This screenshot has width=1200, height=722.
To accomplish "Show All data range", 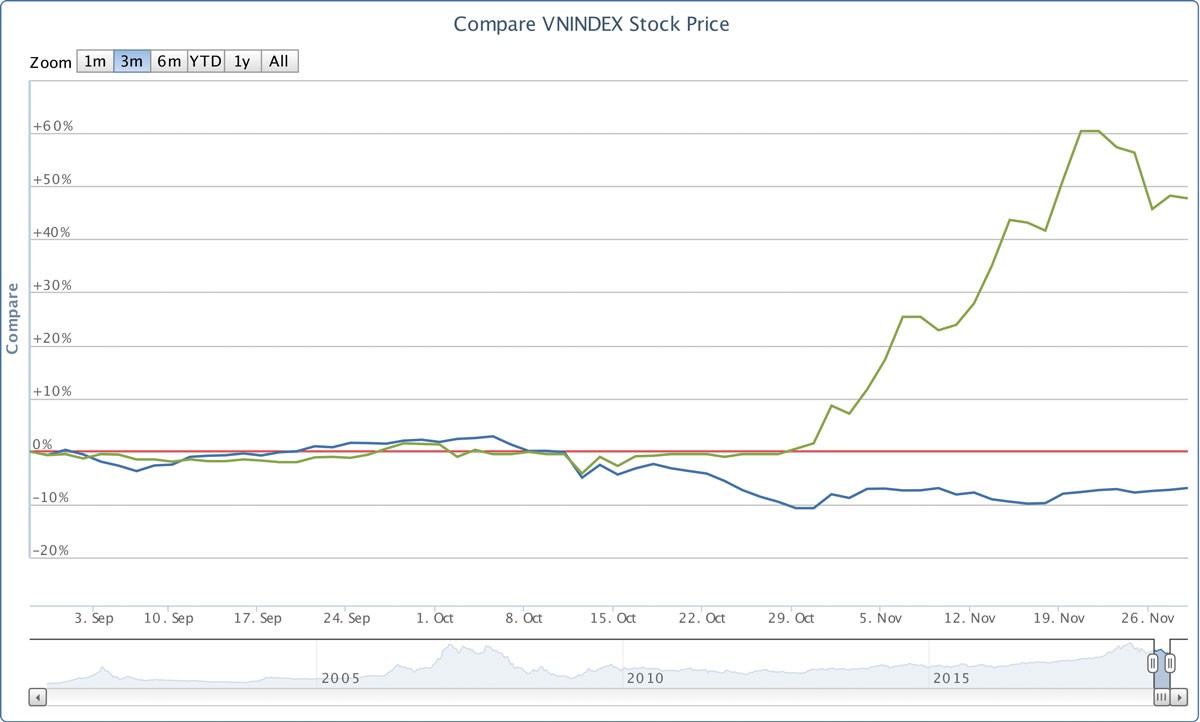I will pos(279,62).
